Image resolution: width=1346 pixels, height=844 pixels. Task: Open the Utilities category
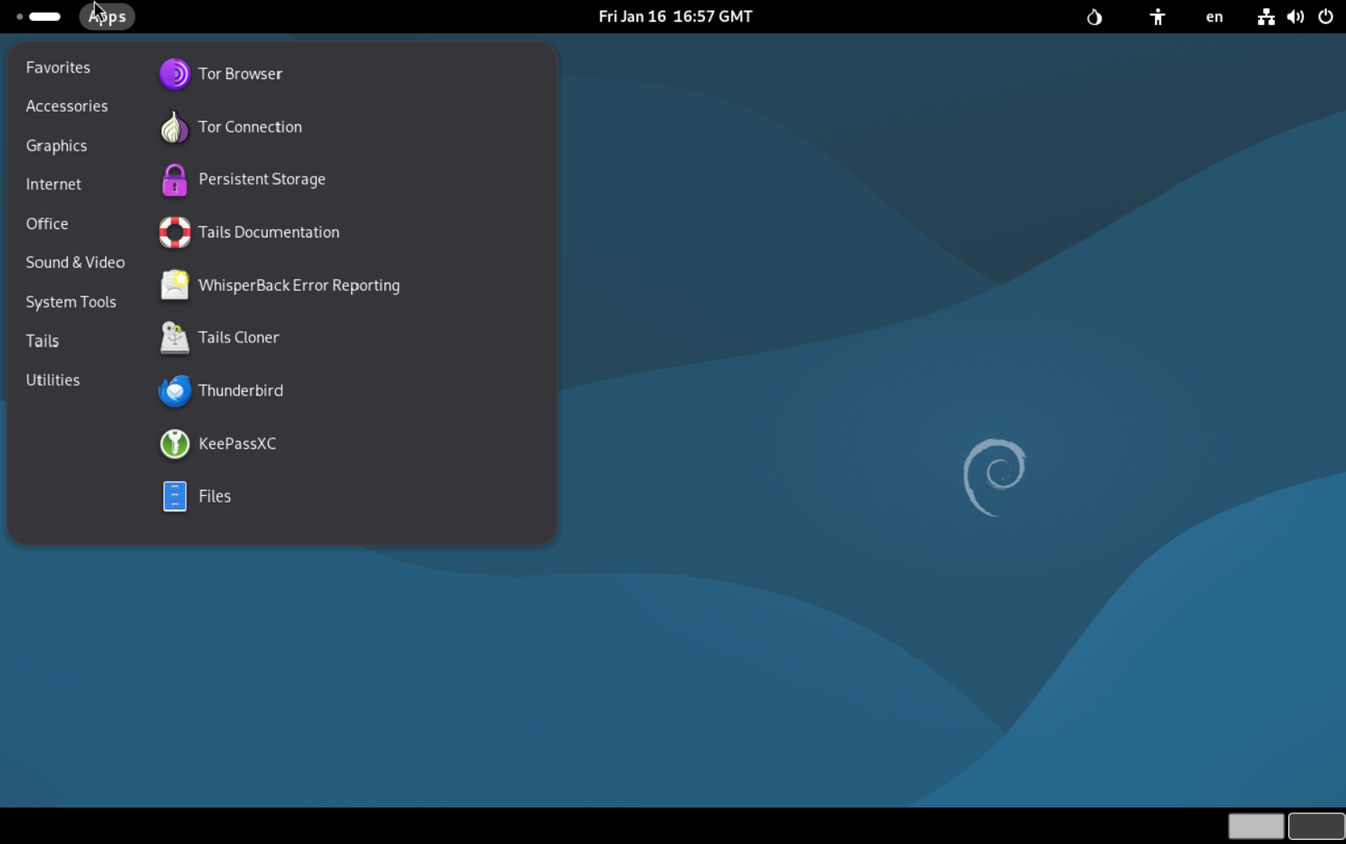click(x=53, y=380)
